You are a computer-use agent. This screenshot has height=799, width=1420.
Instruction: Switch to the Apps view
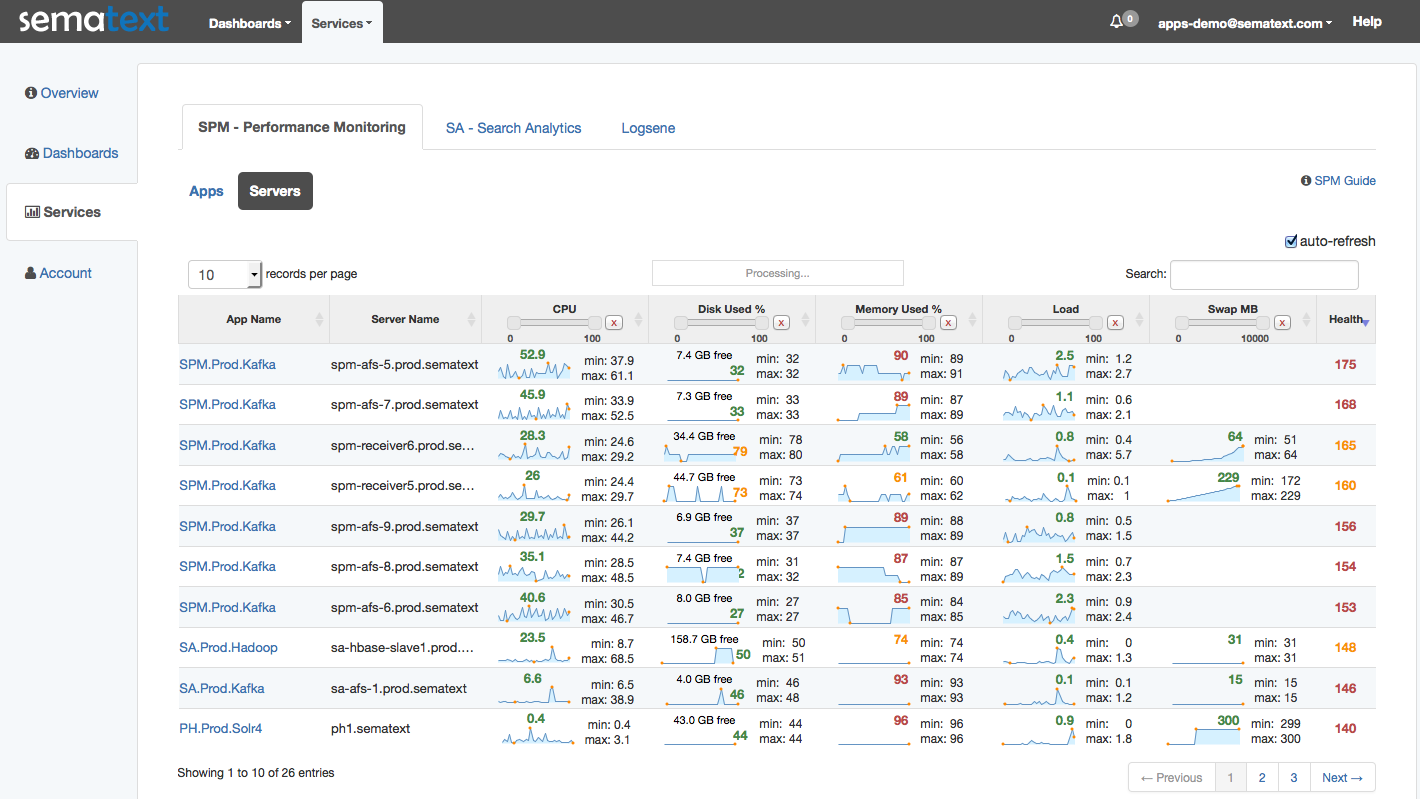pyautogui.click(x=206, y=191)
